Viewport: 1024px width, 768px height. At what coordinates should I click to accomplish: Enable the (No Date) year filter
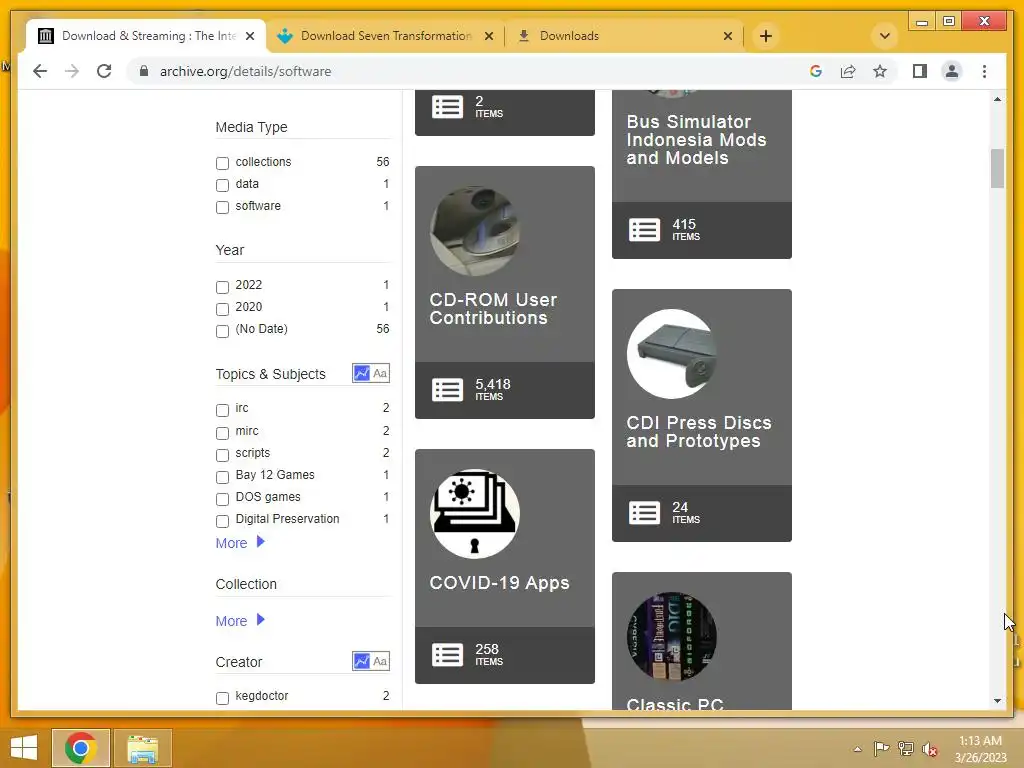pos(222,330)
